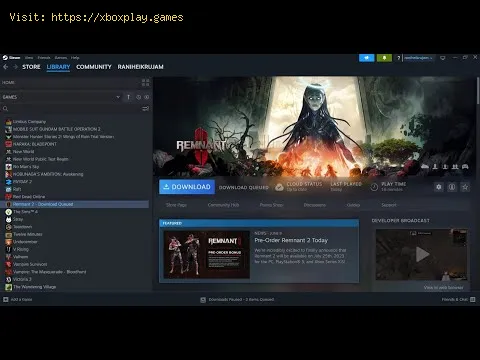Open the View menu
Image resolution: width=480 pixels, height=360 pixels.
[x=29, y=58]
